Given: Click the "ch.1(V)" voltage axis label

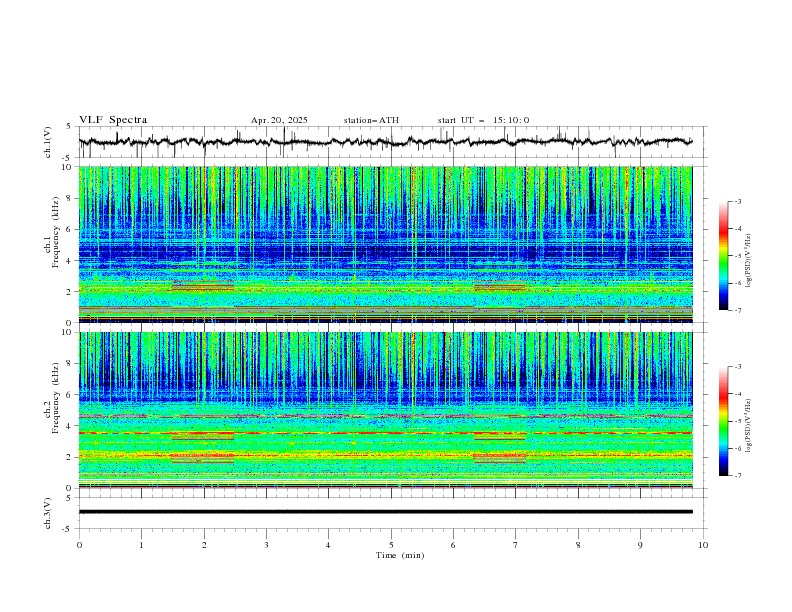Looking at the screenshot, I should (48, 142).
